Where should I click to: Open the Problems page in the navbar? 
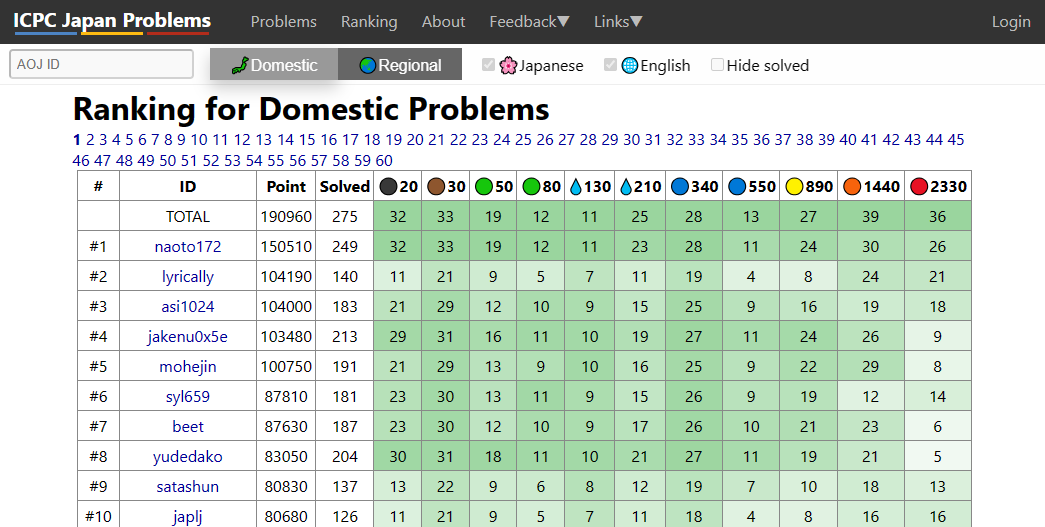pos(284,22)
